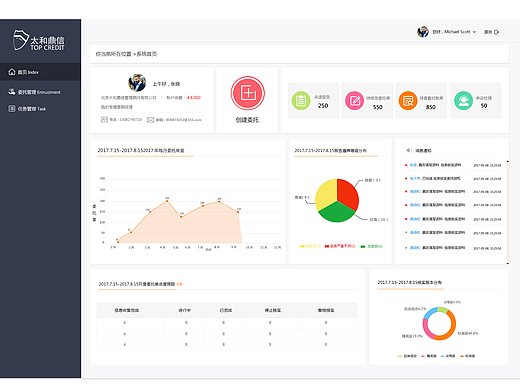The width and height of the screenshot is (520, 390).
Task: Toggle the light-green legend marker under the donut chart
Action: 400,356
